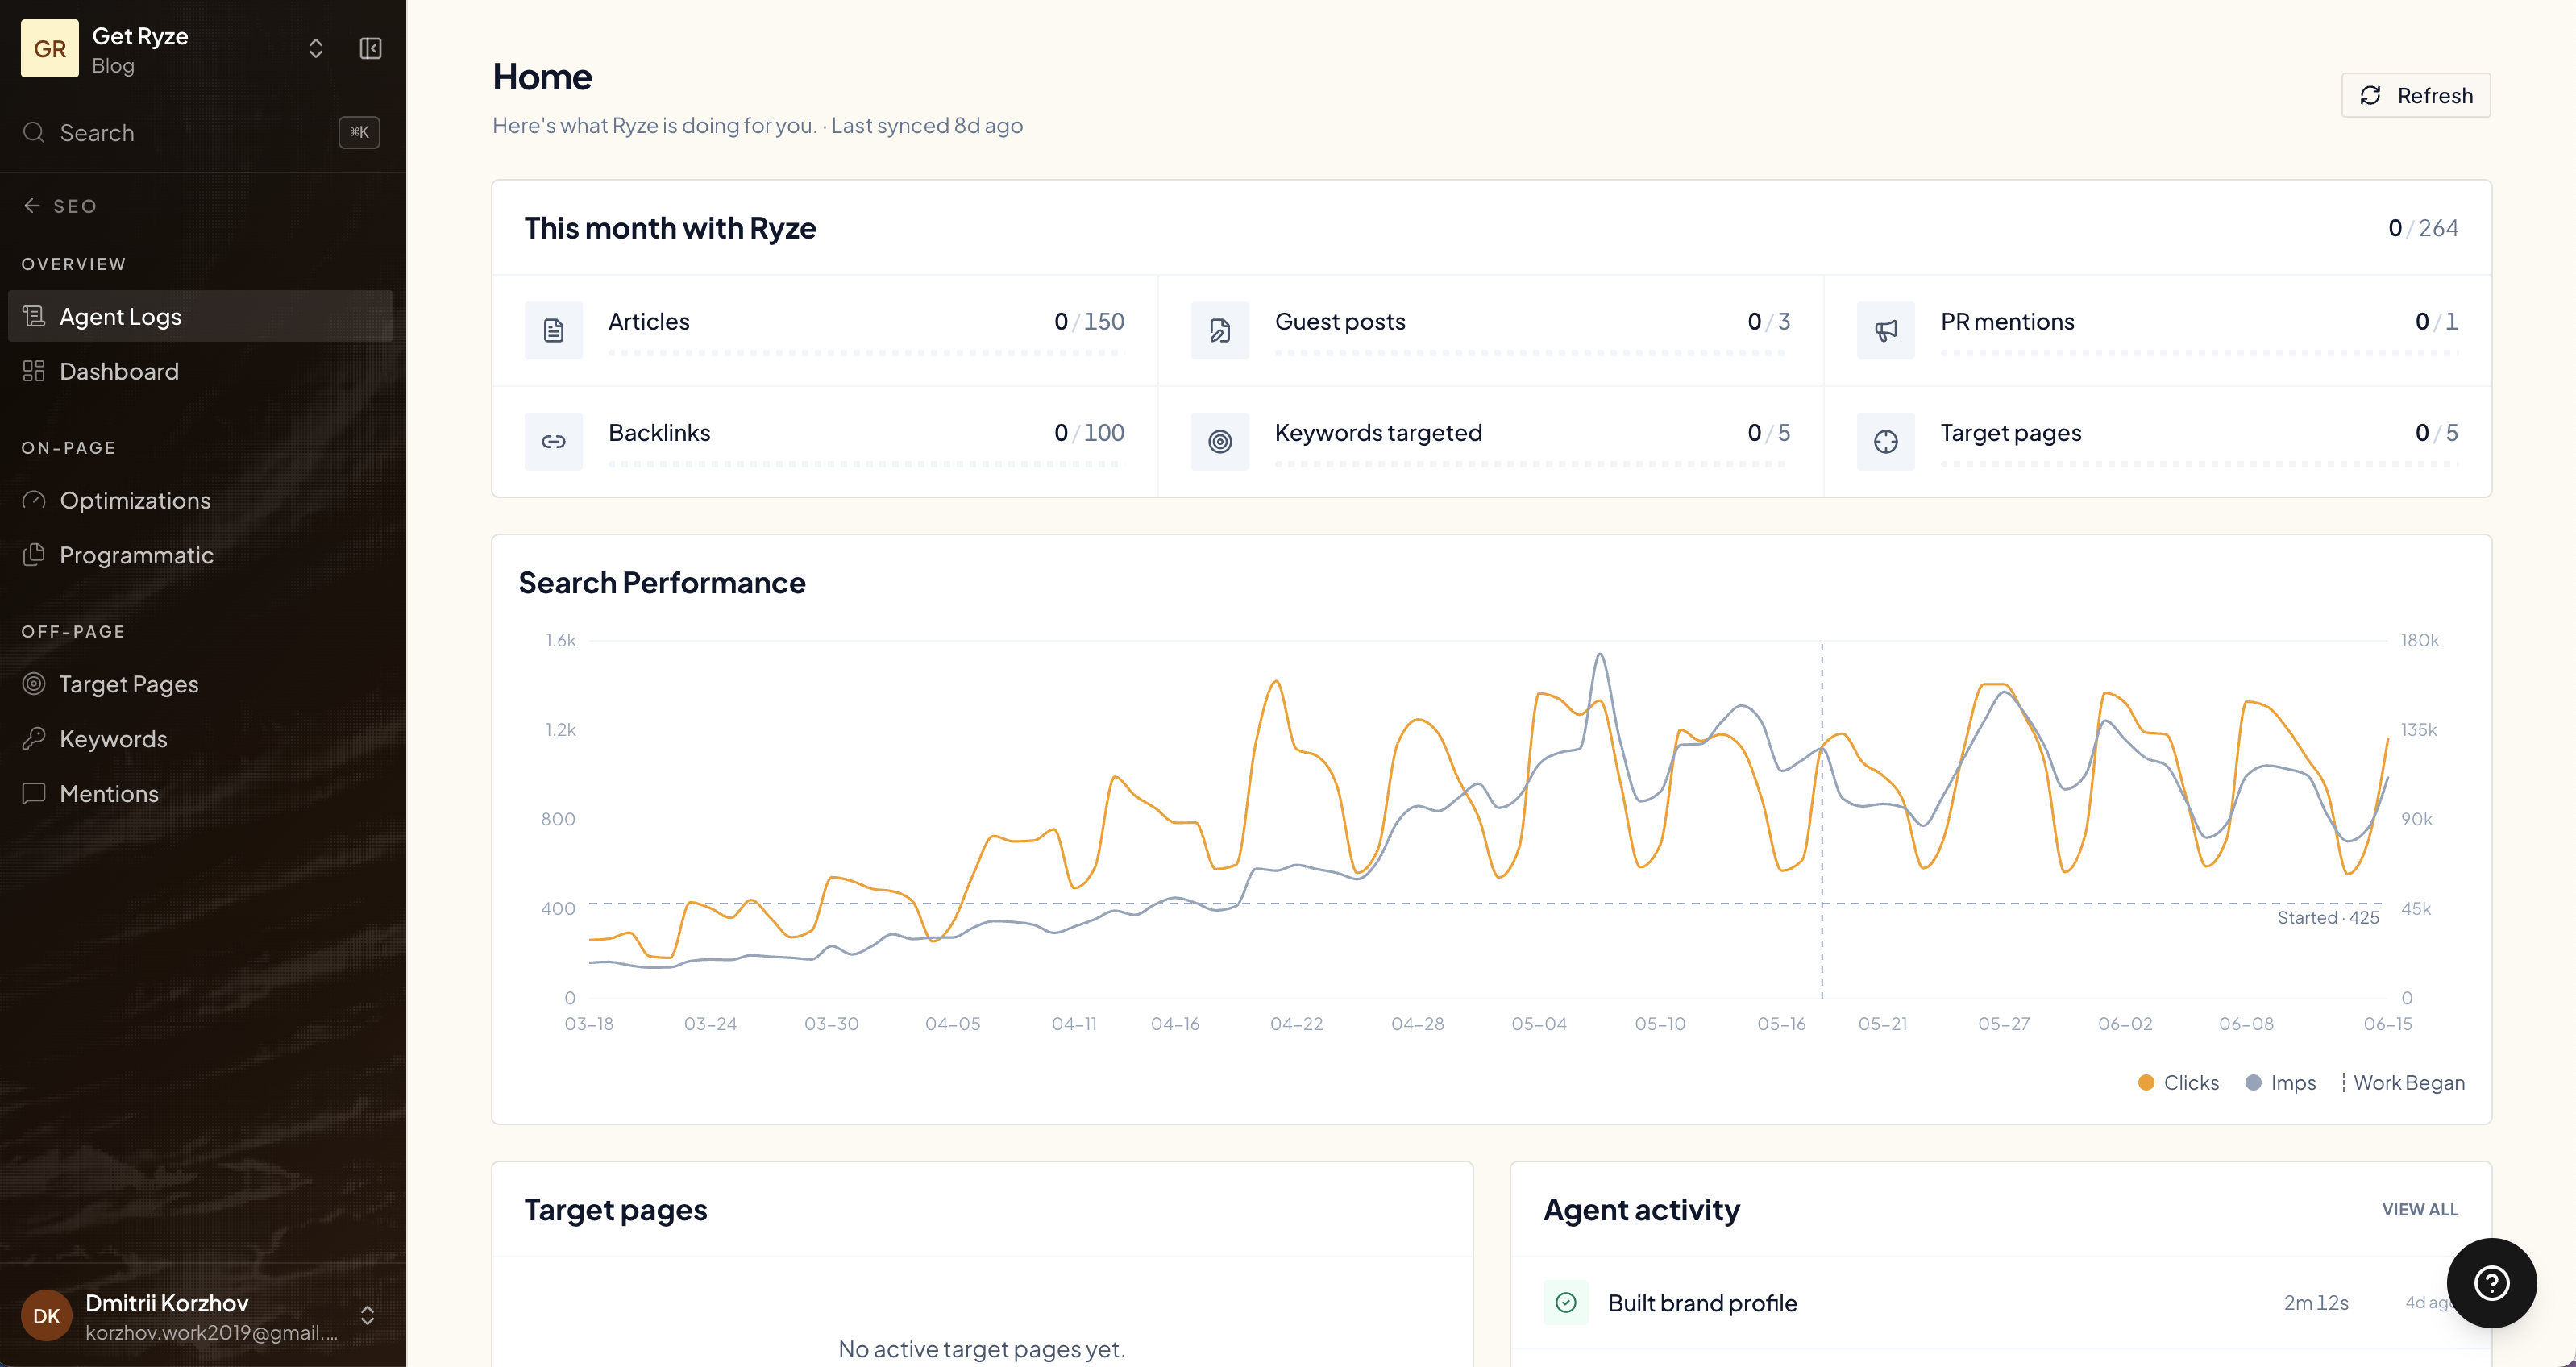This screenshot has width=2576, height=1367.
Task: Open the help question mark button
Action: [2491, 1282]
